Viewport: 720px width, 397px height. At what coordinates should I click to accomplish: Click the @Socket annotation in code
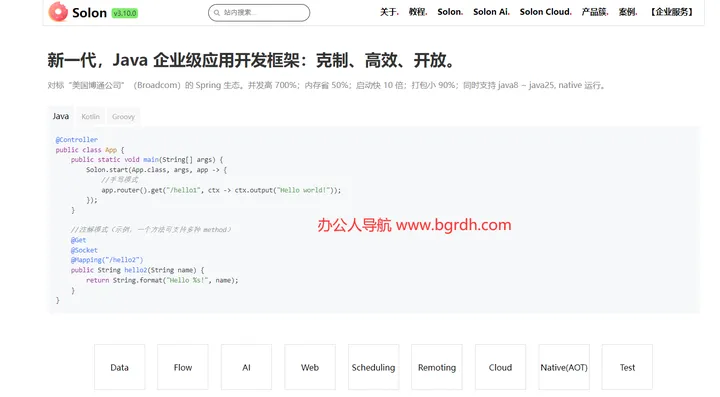point(84,250)
